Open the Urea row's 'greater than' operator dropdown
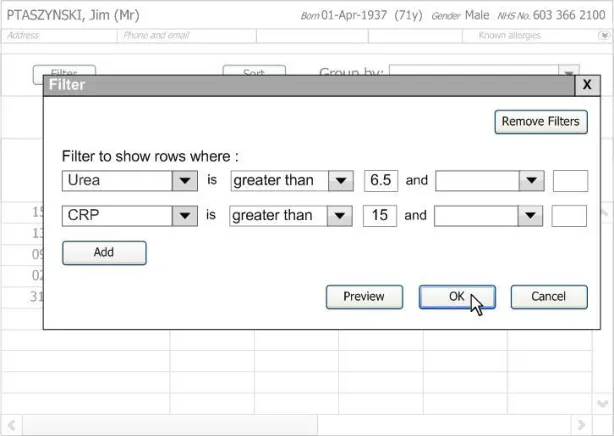Image resolution: width=614 pixels, height=436 pixels. click(341, 181)
